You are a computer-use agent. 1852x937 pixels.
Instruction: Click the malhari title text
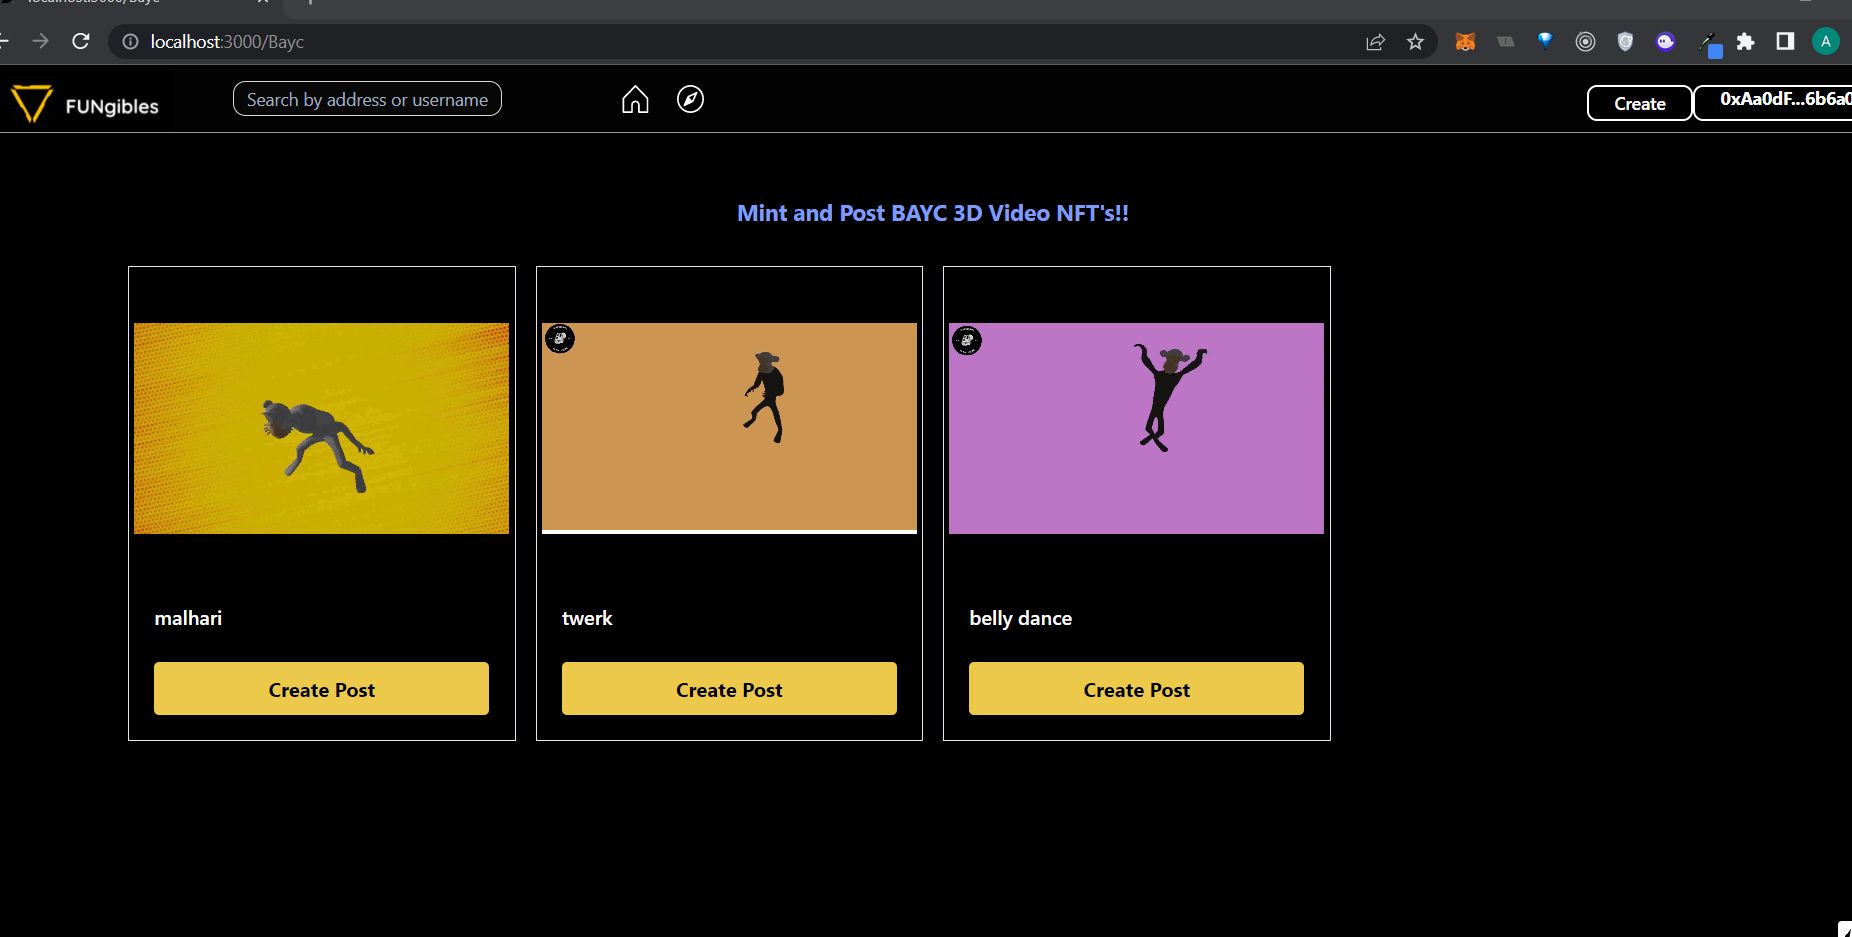coord(188,618)
